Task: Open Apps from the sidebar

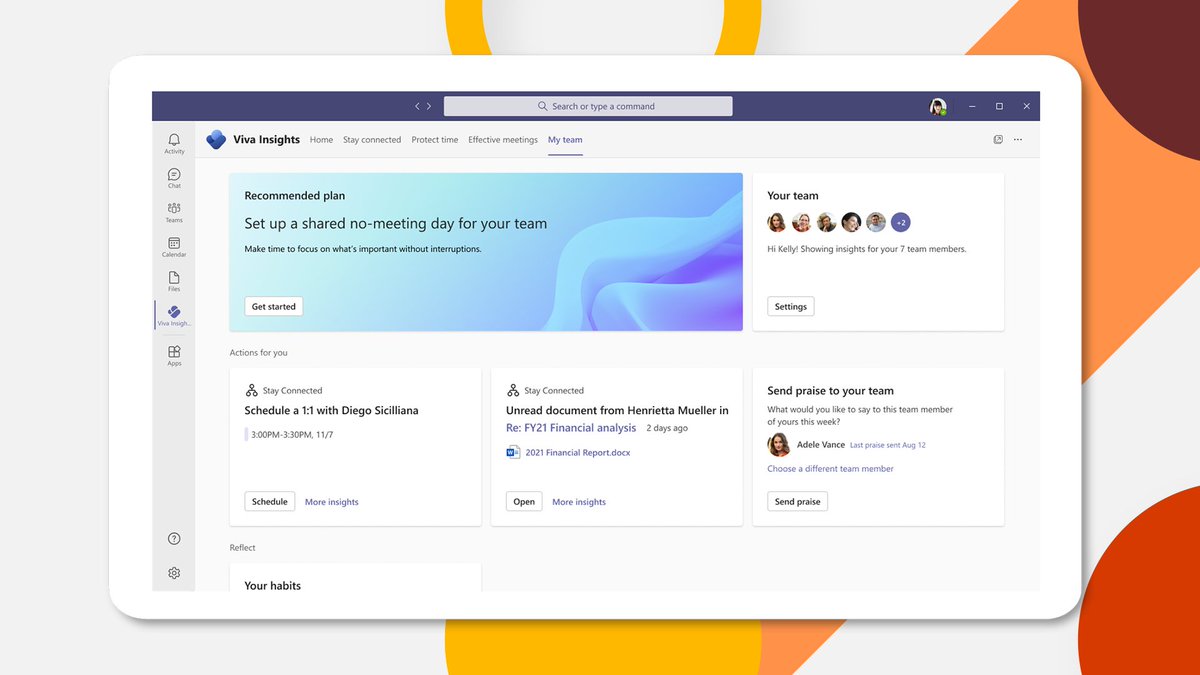Action: coord(174,355)
